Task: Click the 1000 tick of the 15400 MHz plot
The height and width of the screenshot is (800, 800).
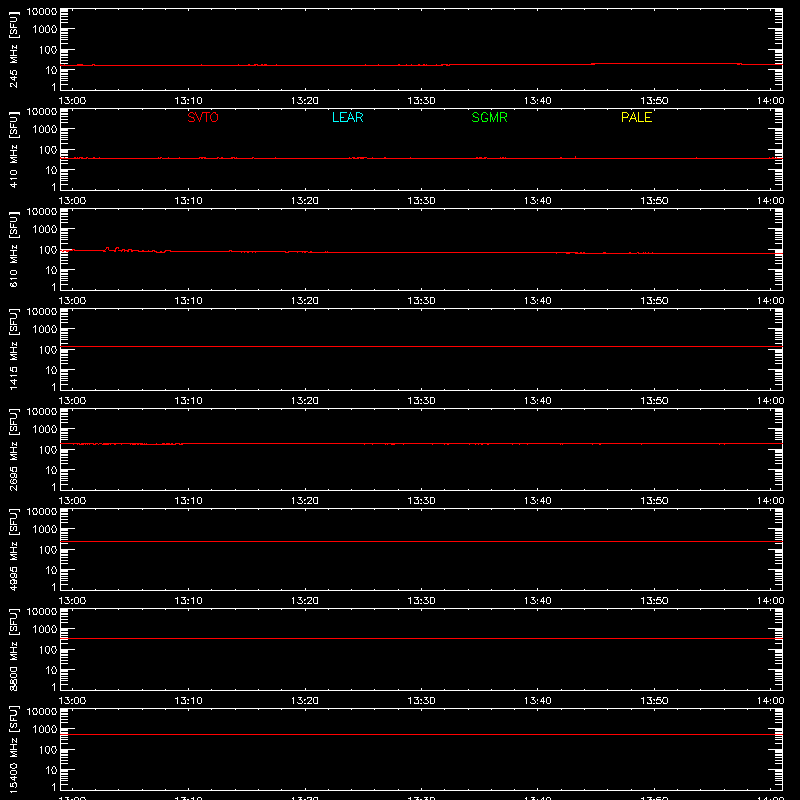Action: [45, 730]
